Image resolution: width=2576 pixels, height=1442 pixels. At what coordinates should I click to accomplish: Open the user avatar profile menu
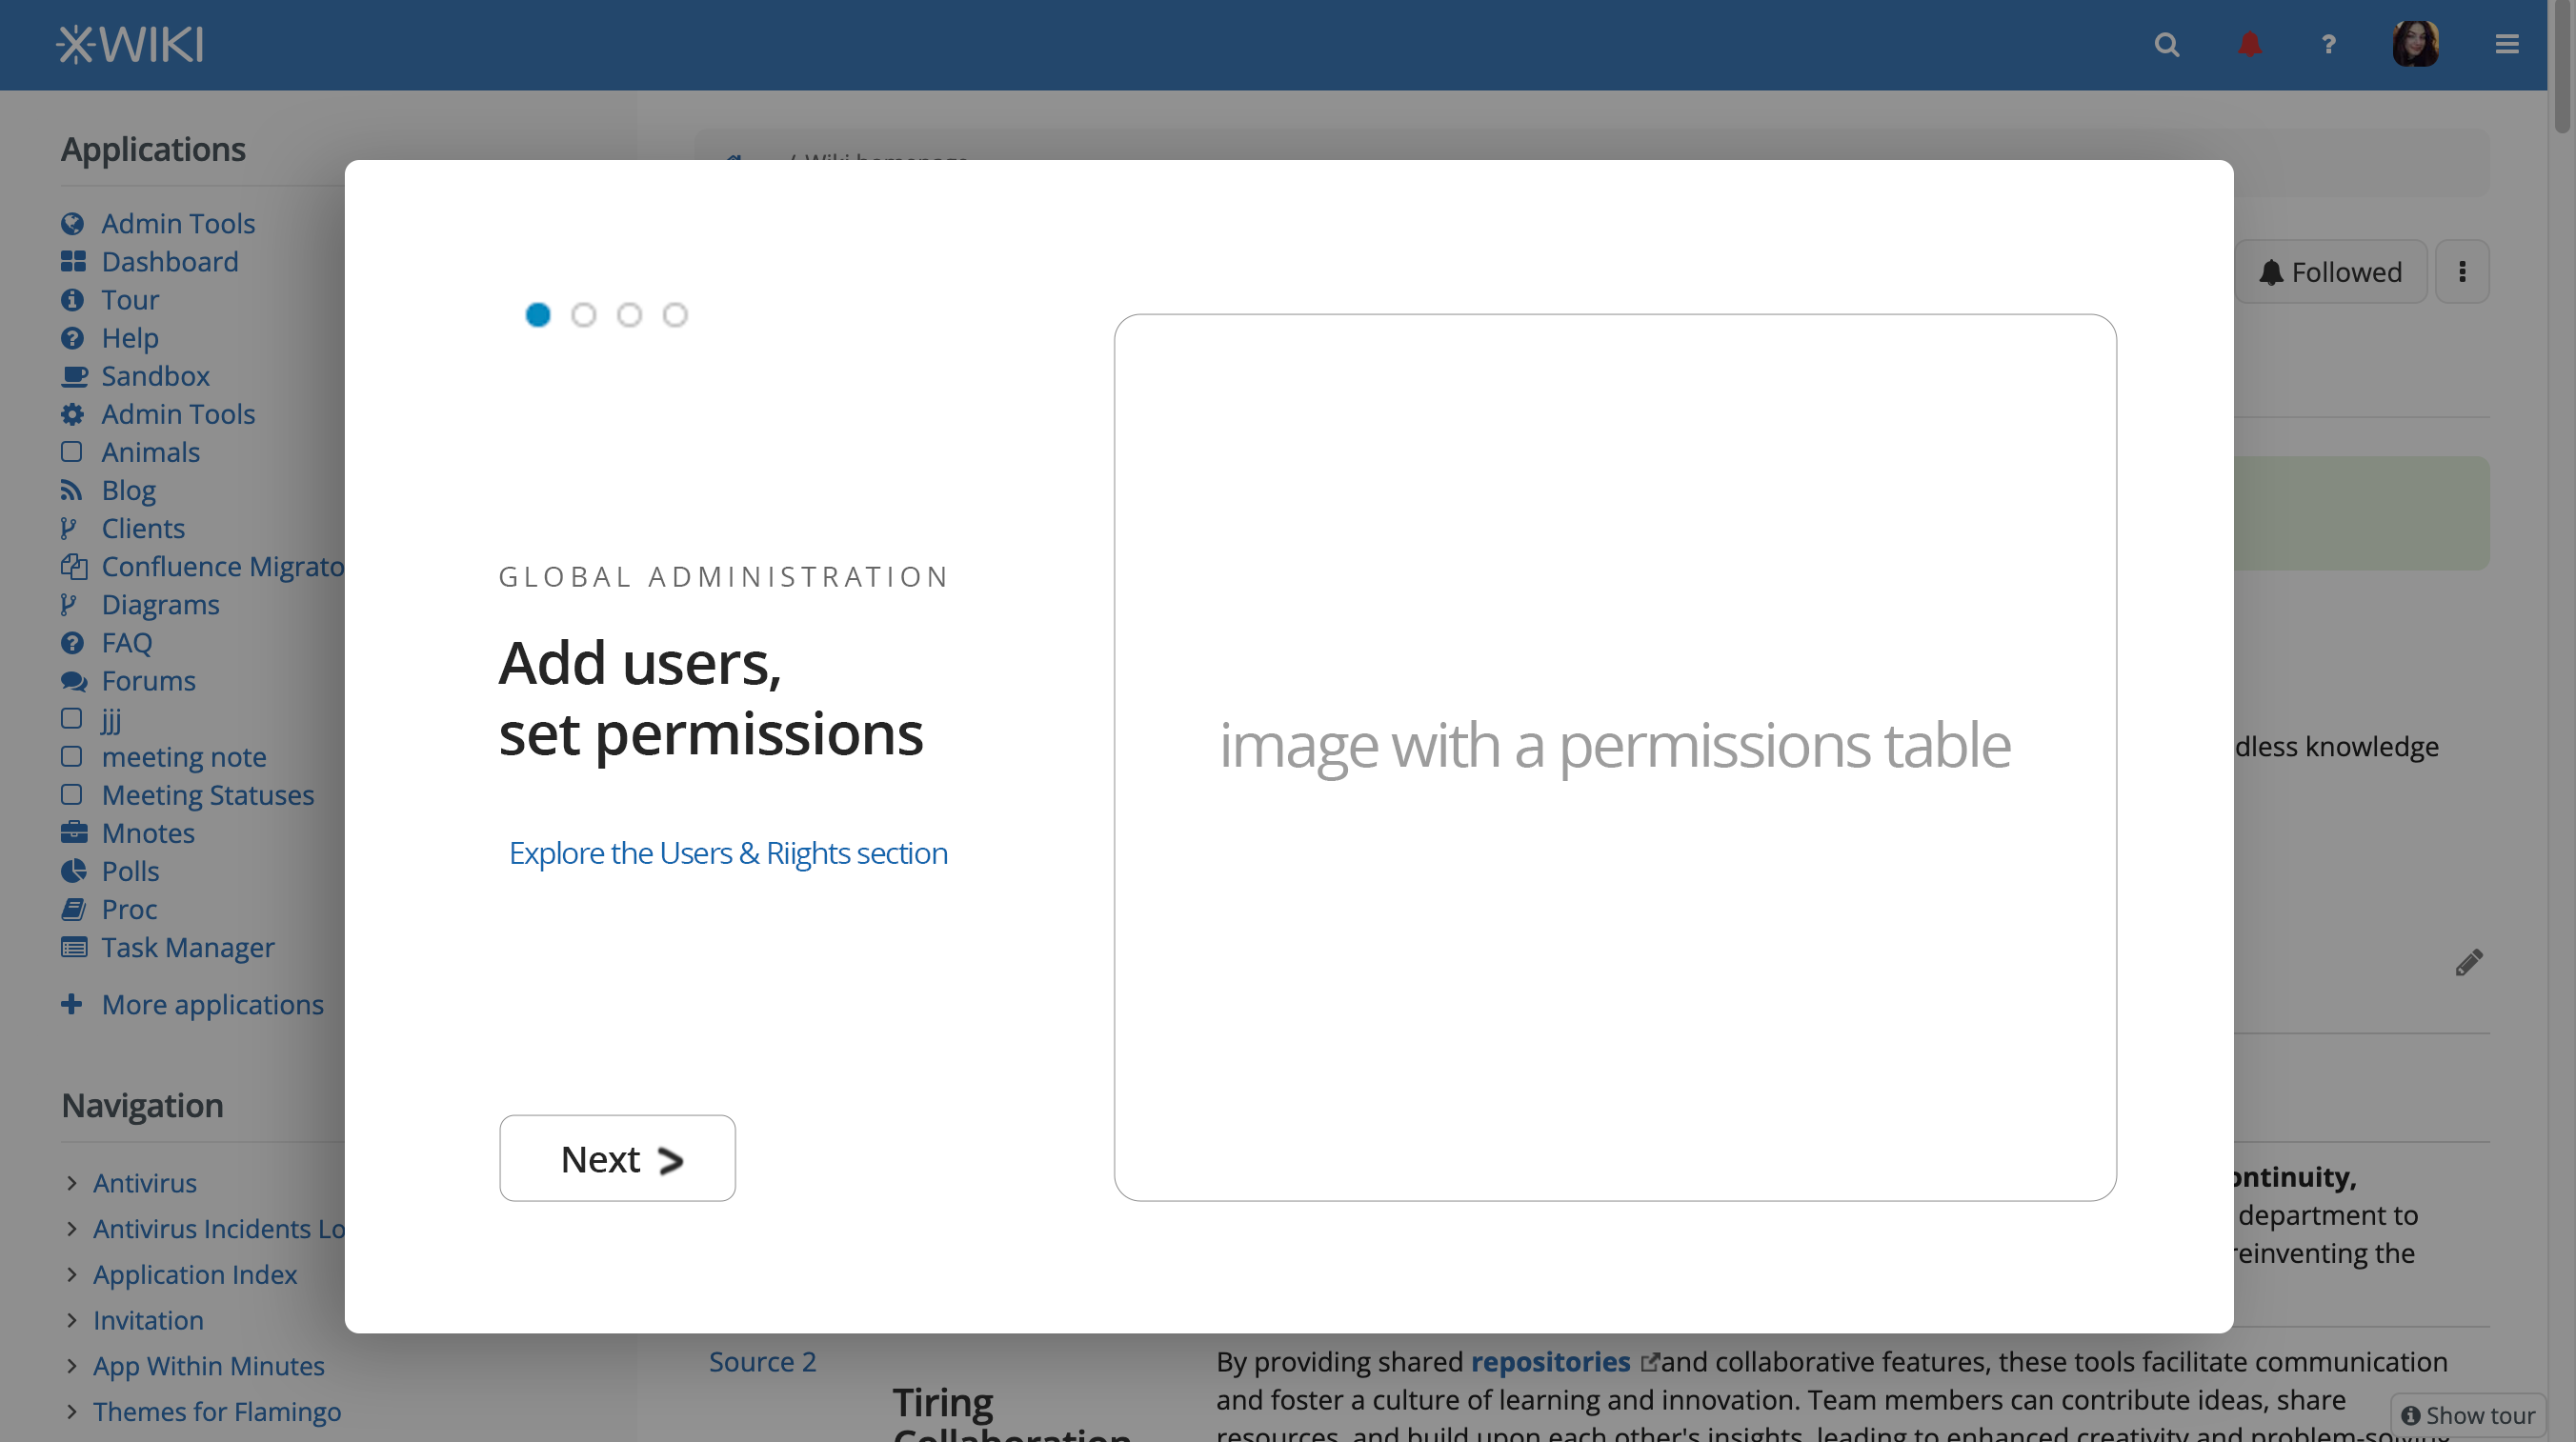coord(2415,45)
